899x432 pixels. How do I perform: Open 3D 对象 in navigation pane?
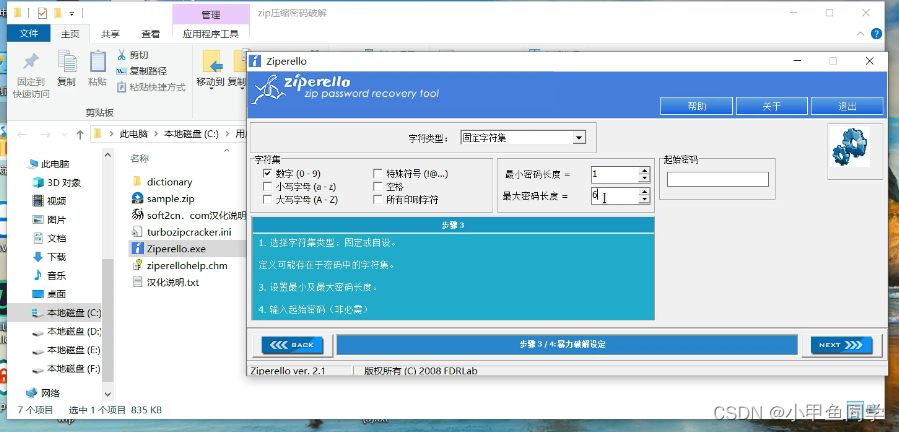64,182
